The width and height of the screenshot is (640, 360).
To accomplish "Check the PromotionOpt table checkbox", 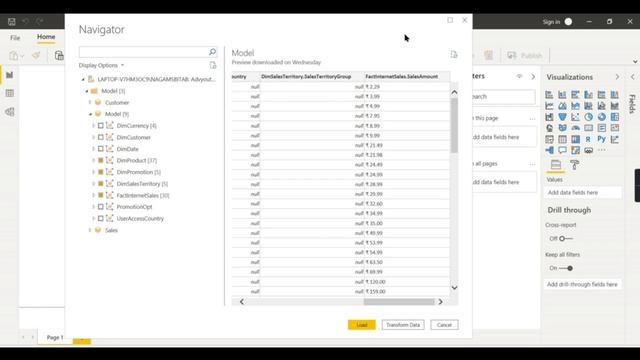I will [x=100, y=207].
